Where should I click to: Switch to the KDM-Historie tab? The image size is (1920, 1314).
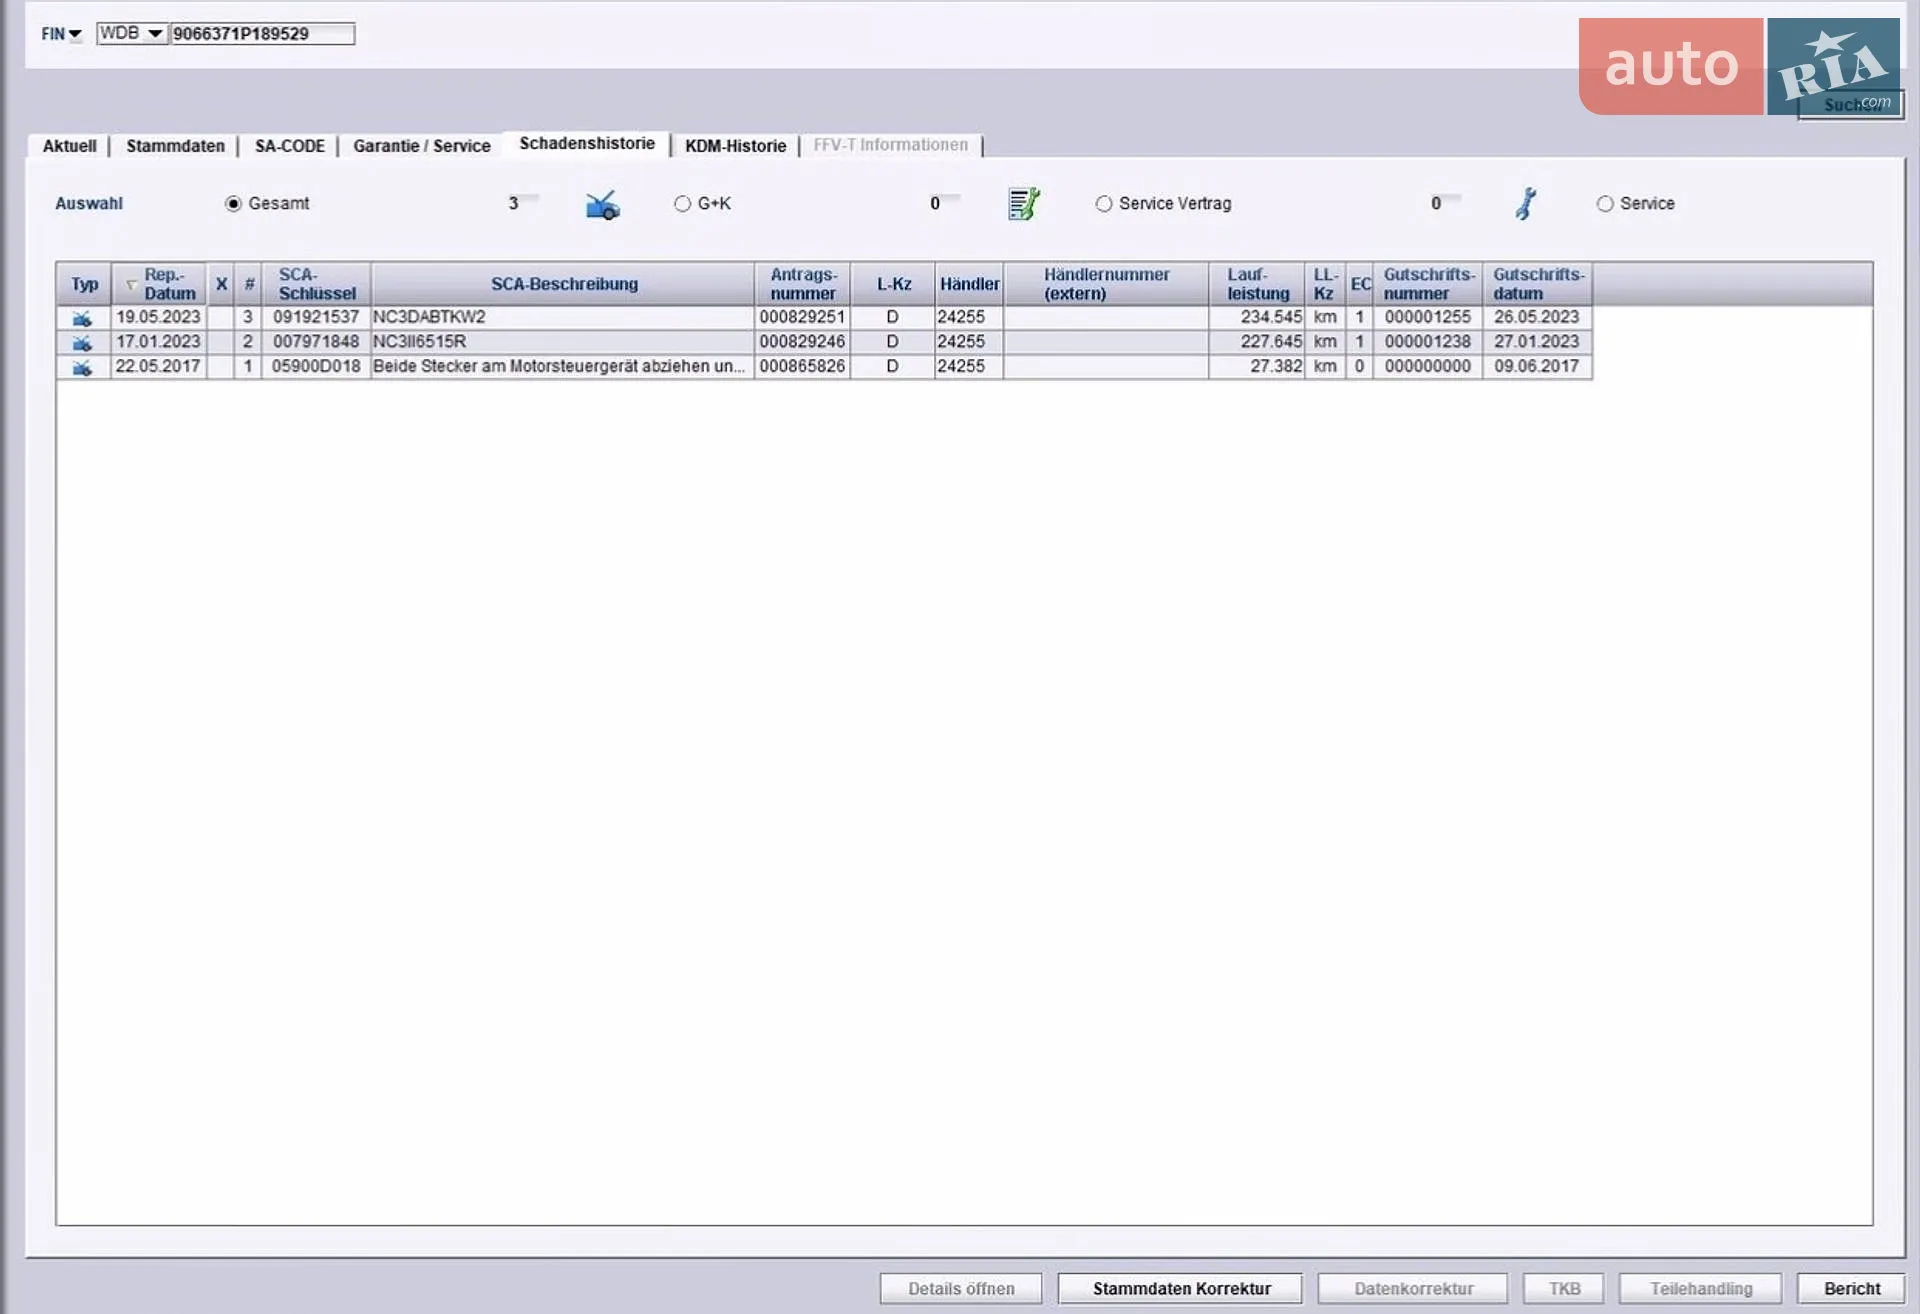click(735, 146)
